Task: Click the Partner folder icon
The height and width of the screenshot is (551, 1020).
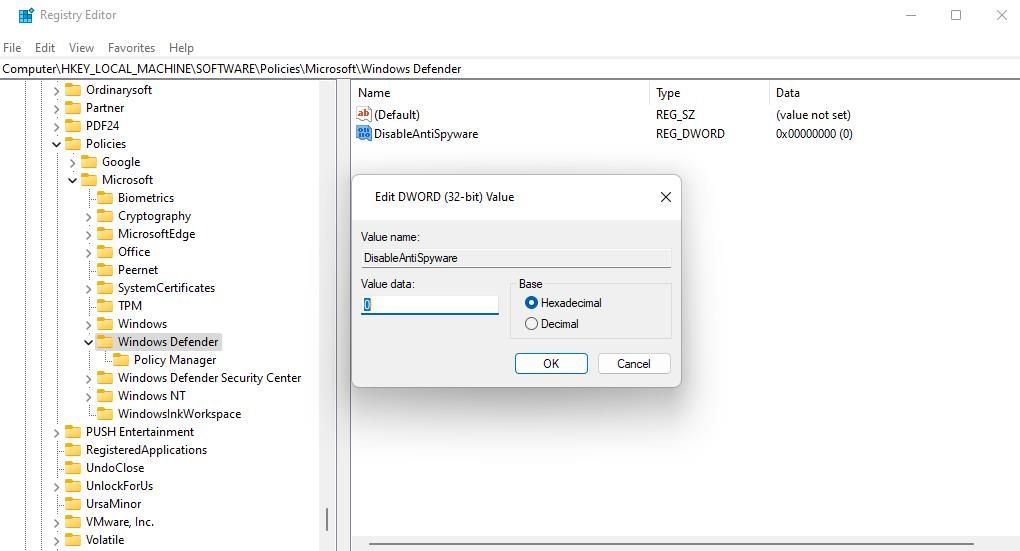Action: click(74, 108)
